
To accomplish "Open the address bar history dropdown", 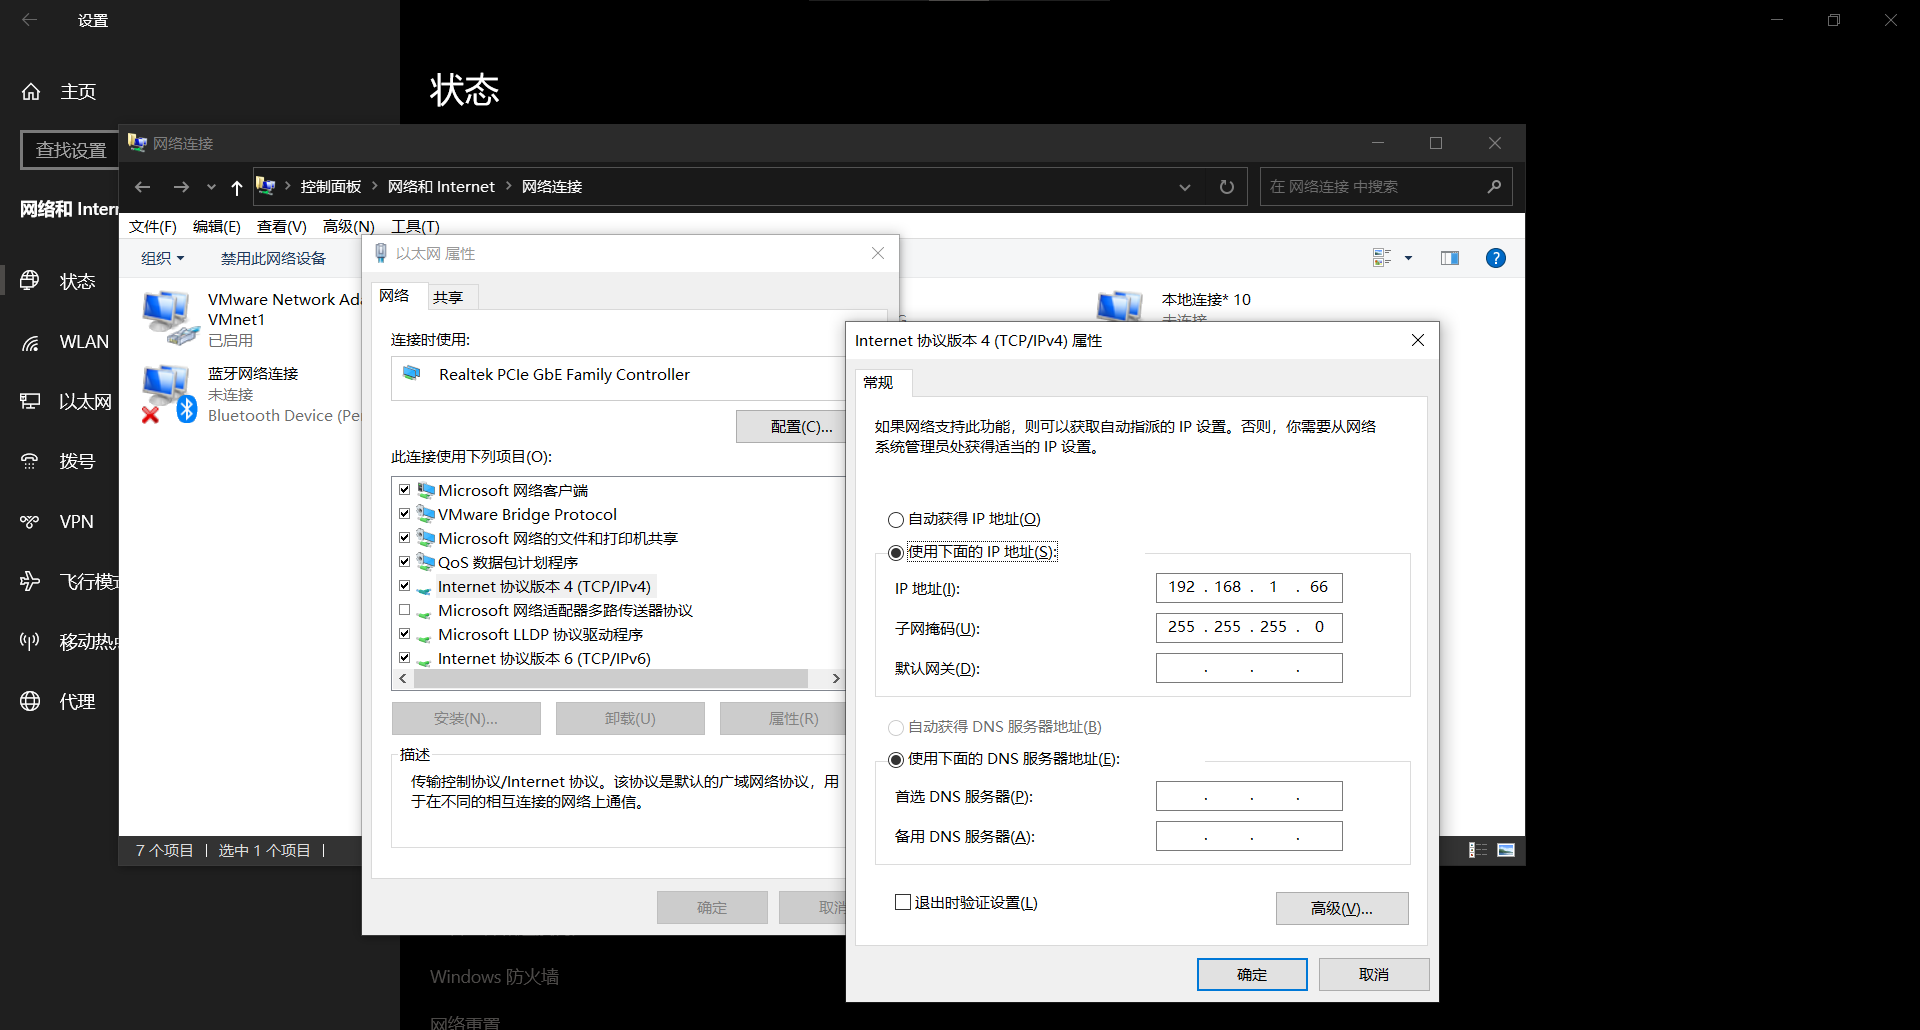I will point(1184,187).
